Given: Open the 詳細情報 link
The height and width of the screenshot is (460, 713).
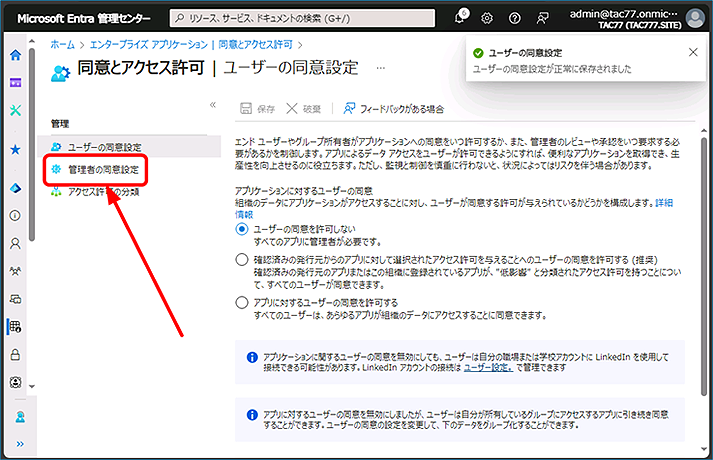Looking at the screenshot, I should (x=664, y=203).
